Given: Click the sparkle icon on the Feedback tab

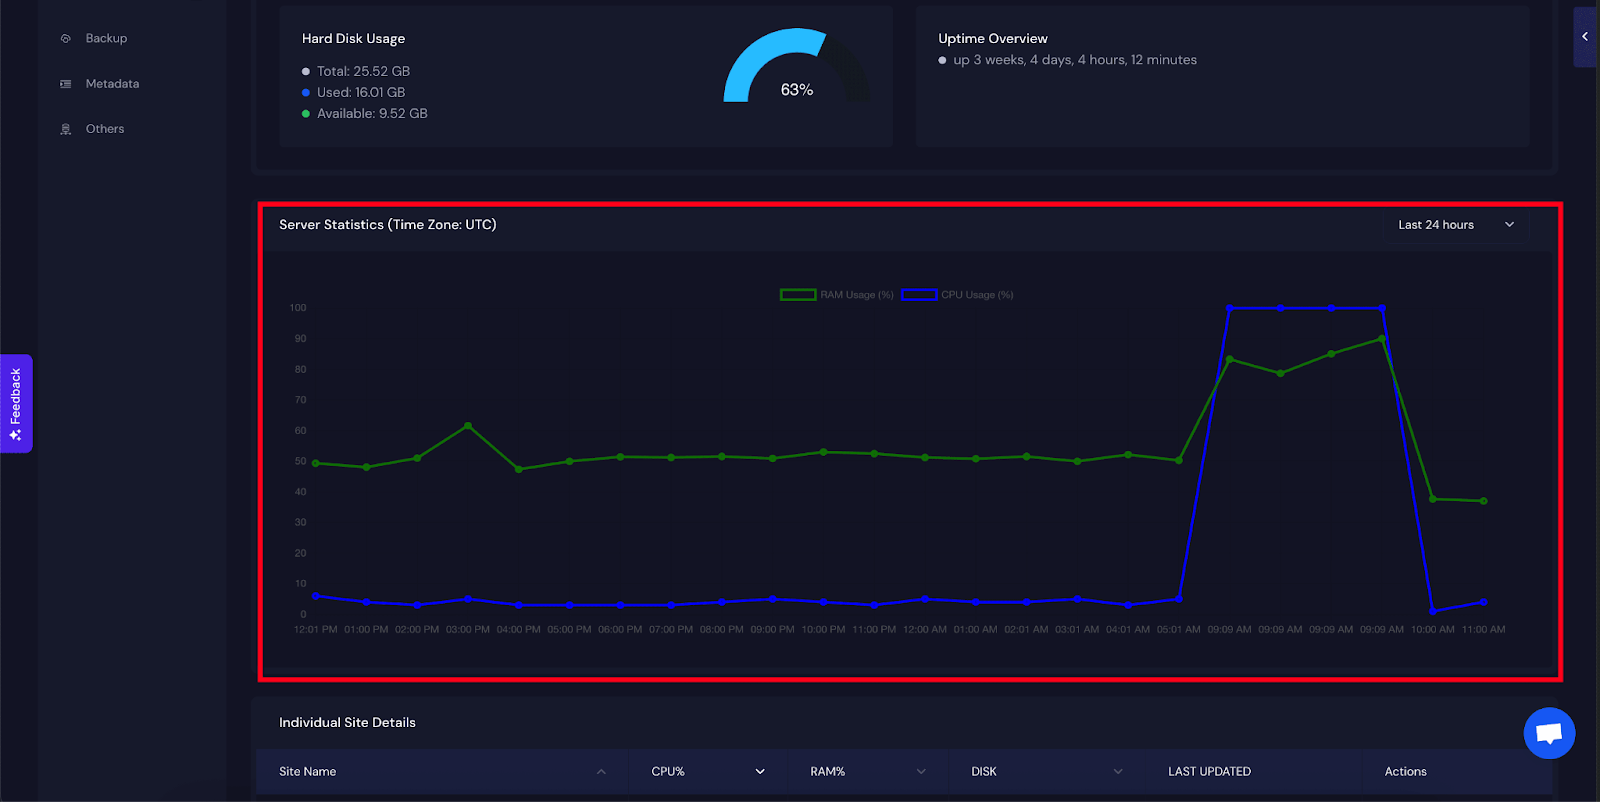Looking at the screenshot, I should [x=16, y=435].
